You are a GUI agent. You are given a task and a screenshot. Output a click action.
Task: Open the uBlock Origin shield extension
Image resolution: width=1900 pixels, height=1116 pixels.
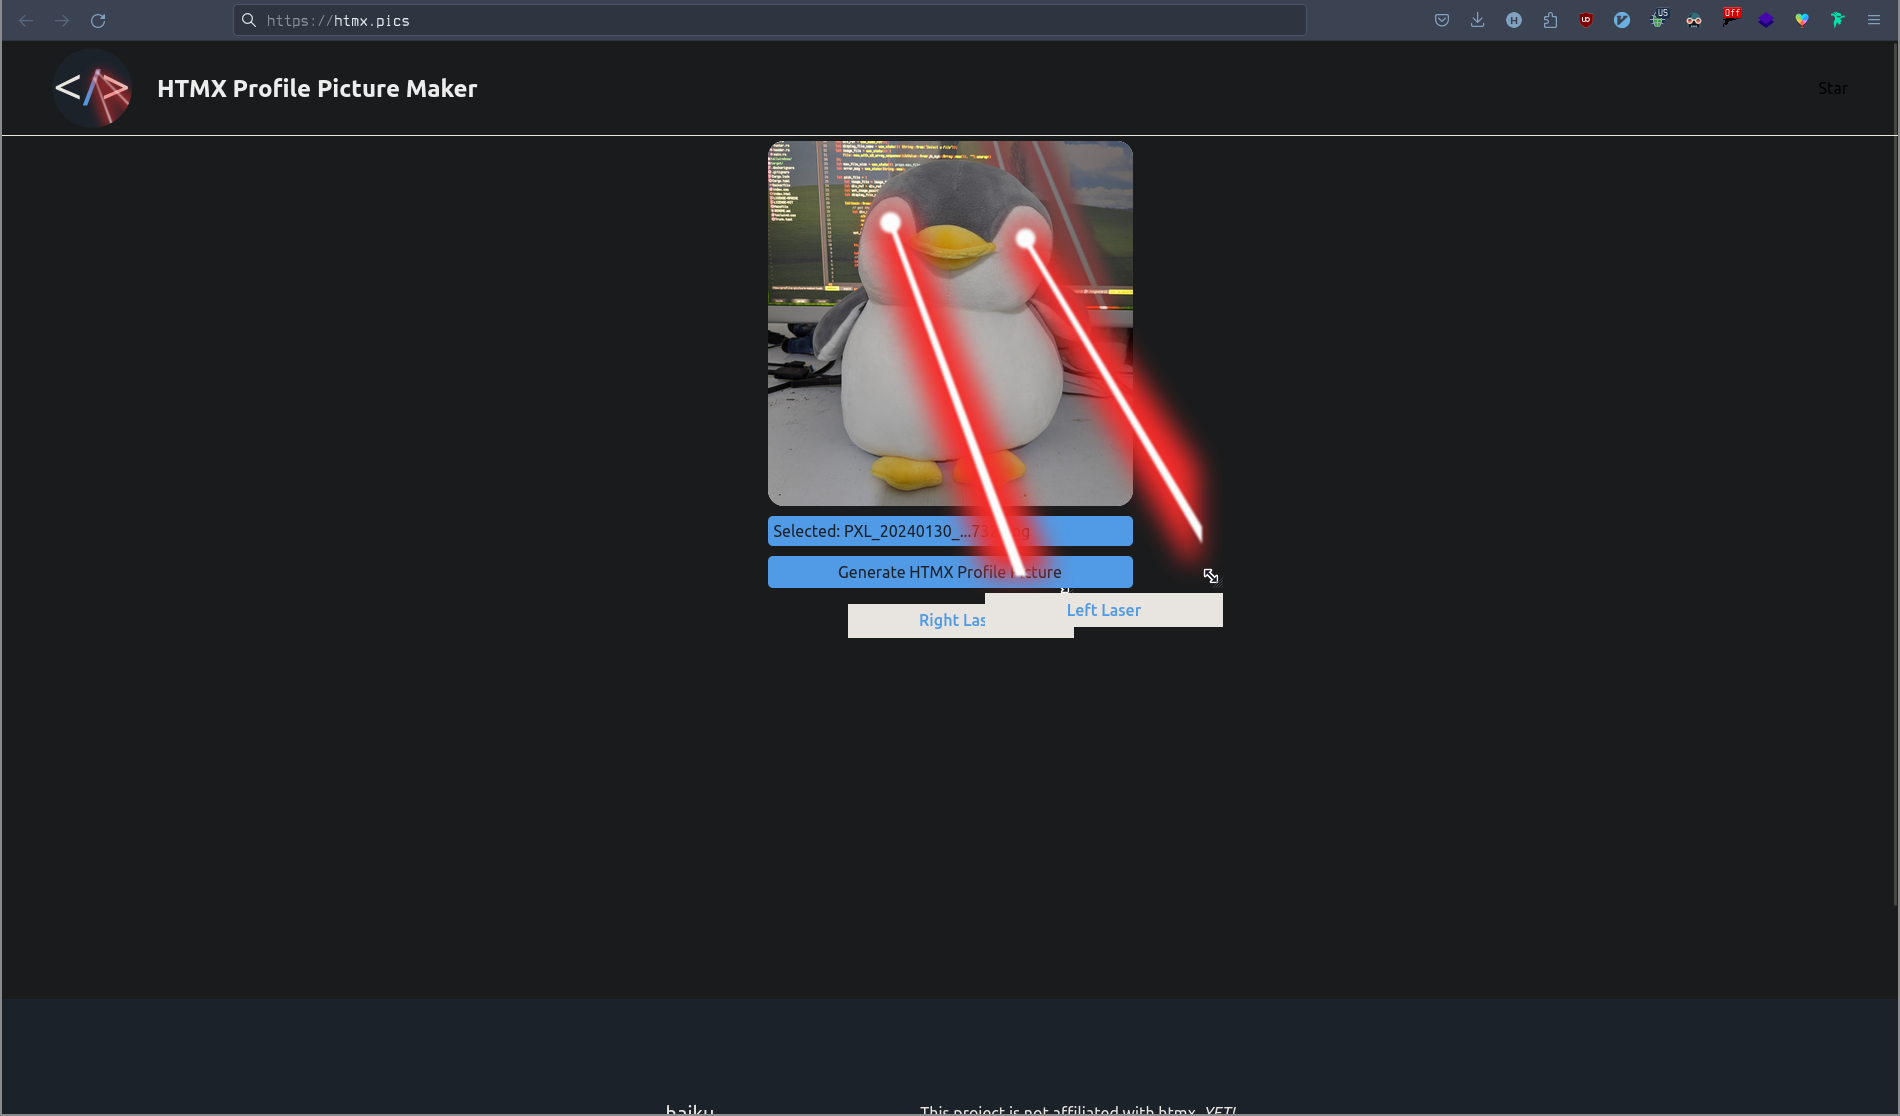pyautogui.click(x=1586, y=20)
